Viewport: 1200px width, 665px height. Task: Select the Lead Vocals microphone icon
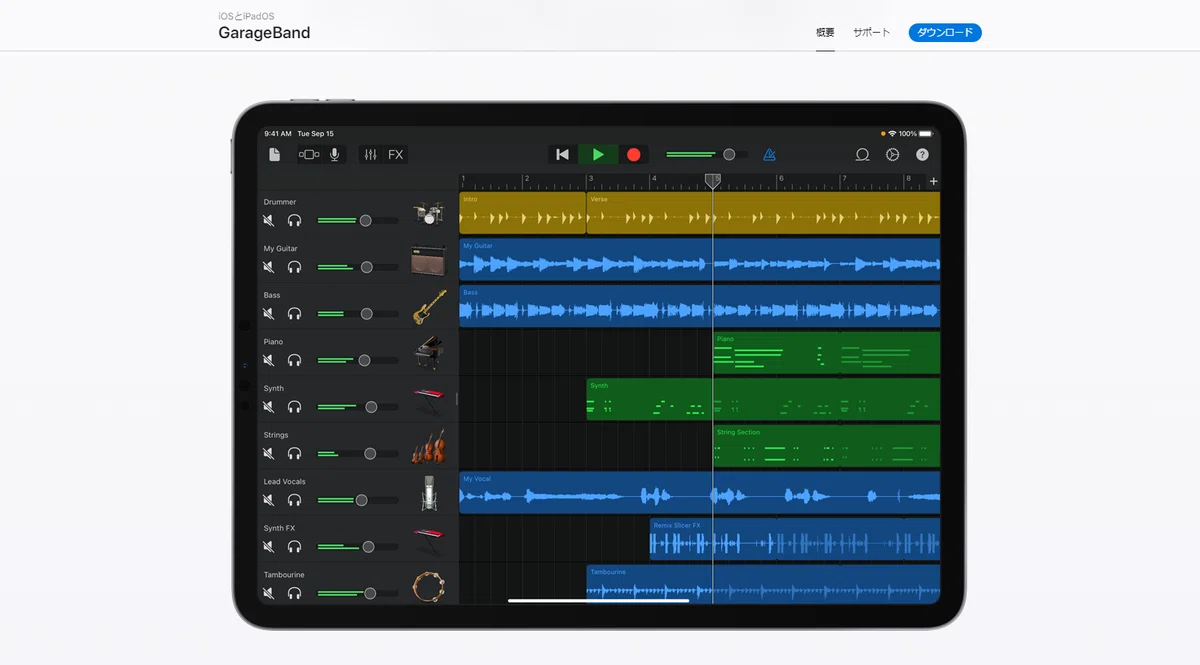click(429, 493)
